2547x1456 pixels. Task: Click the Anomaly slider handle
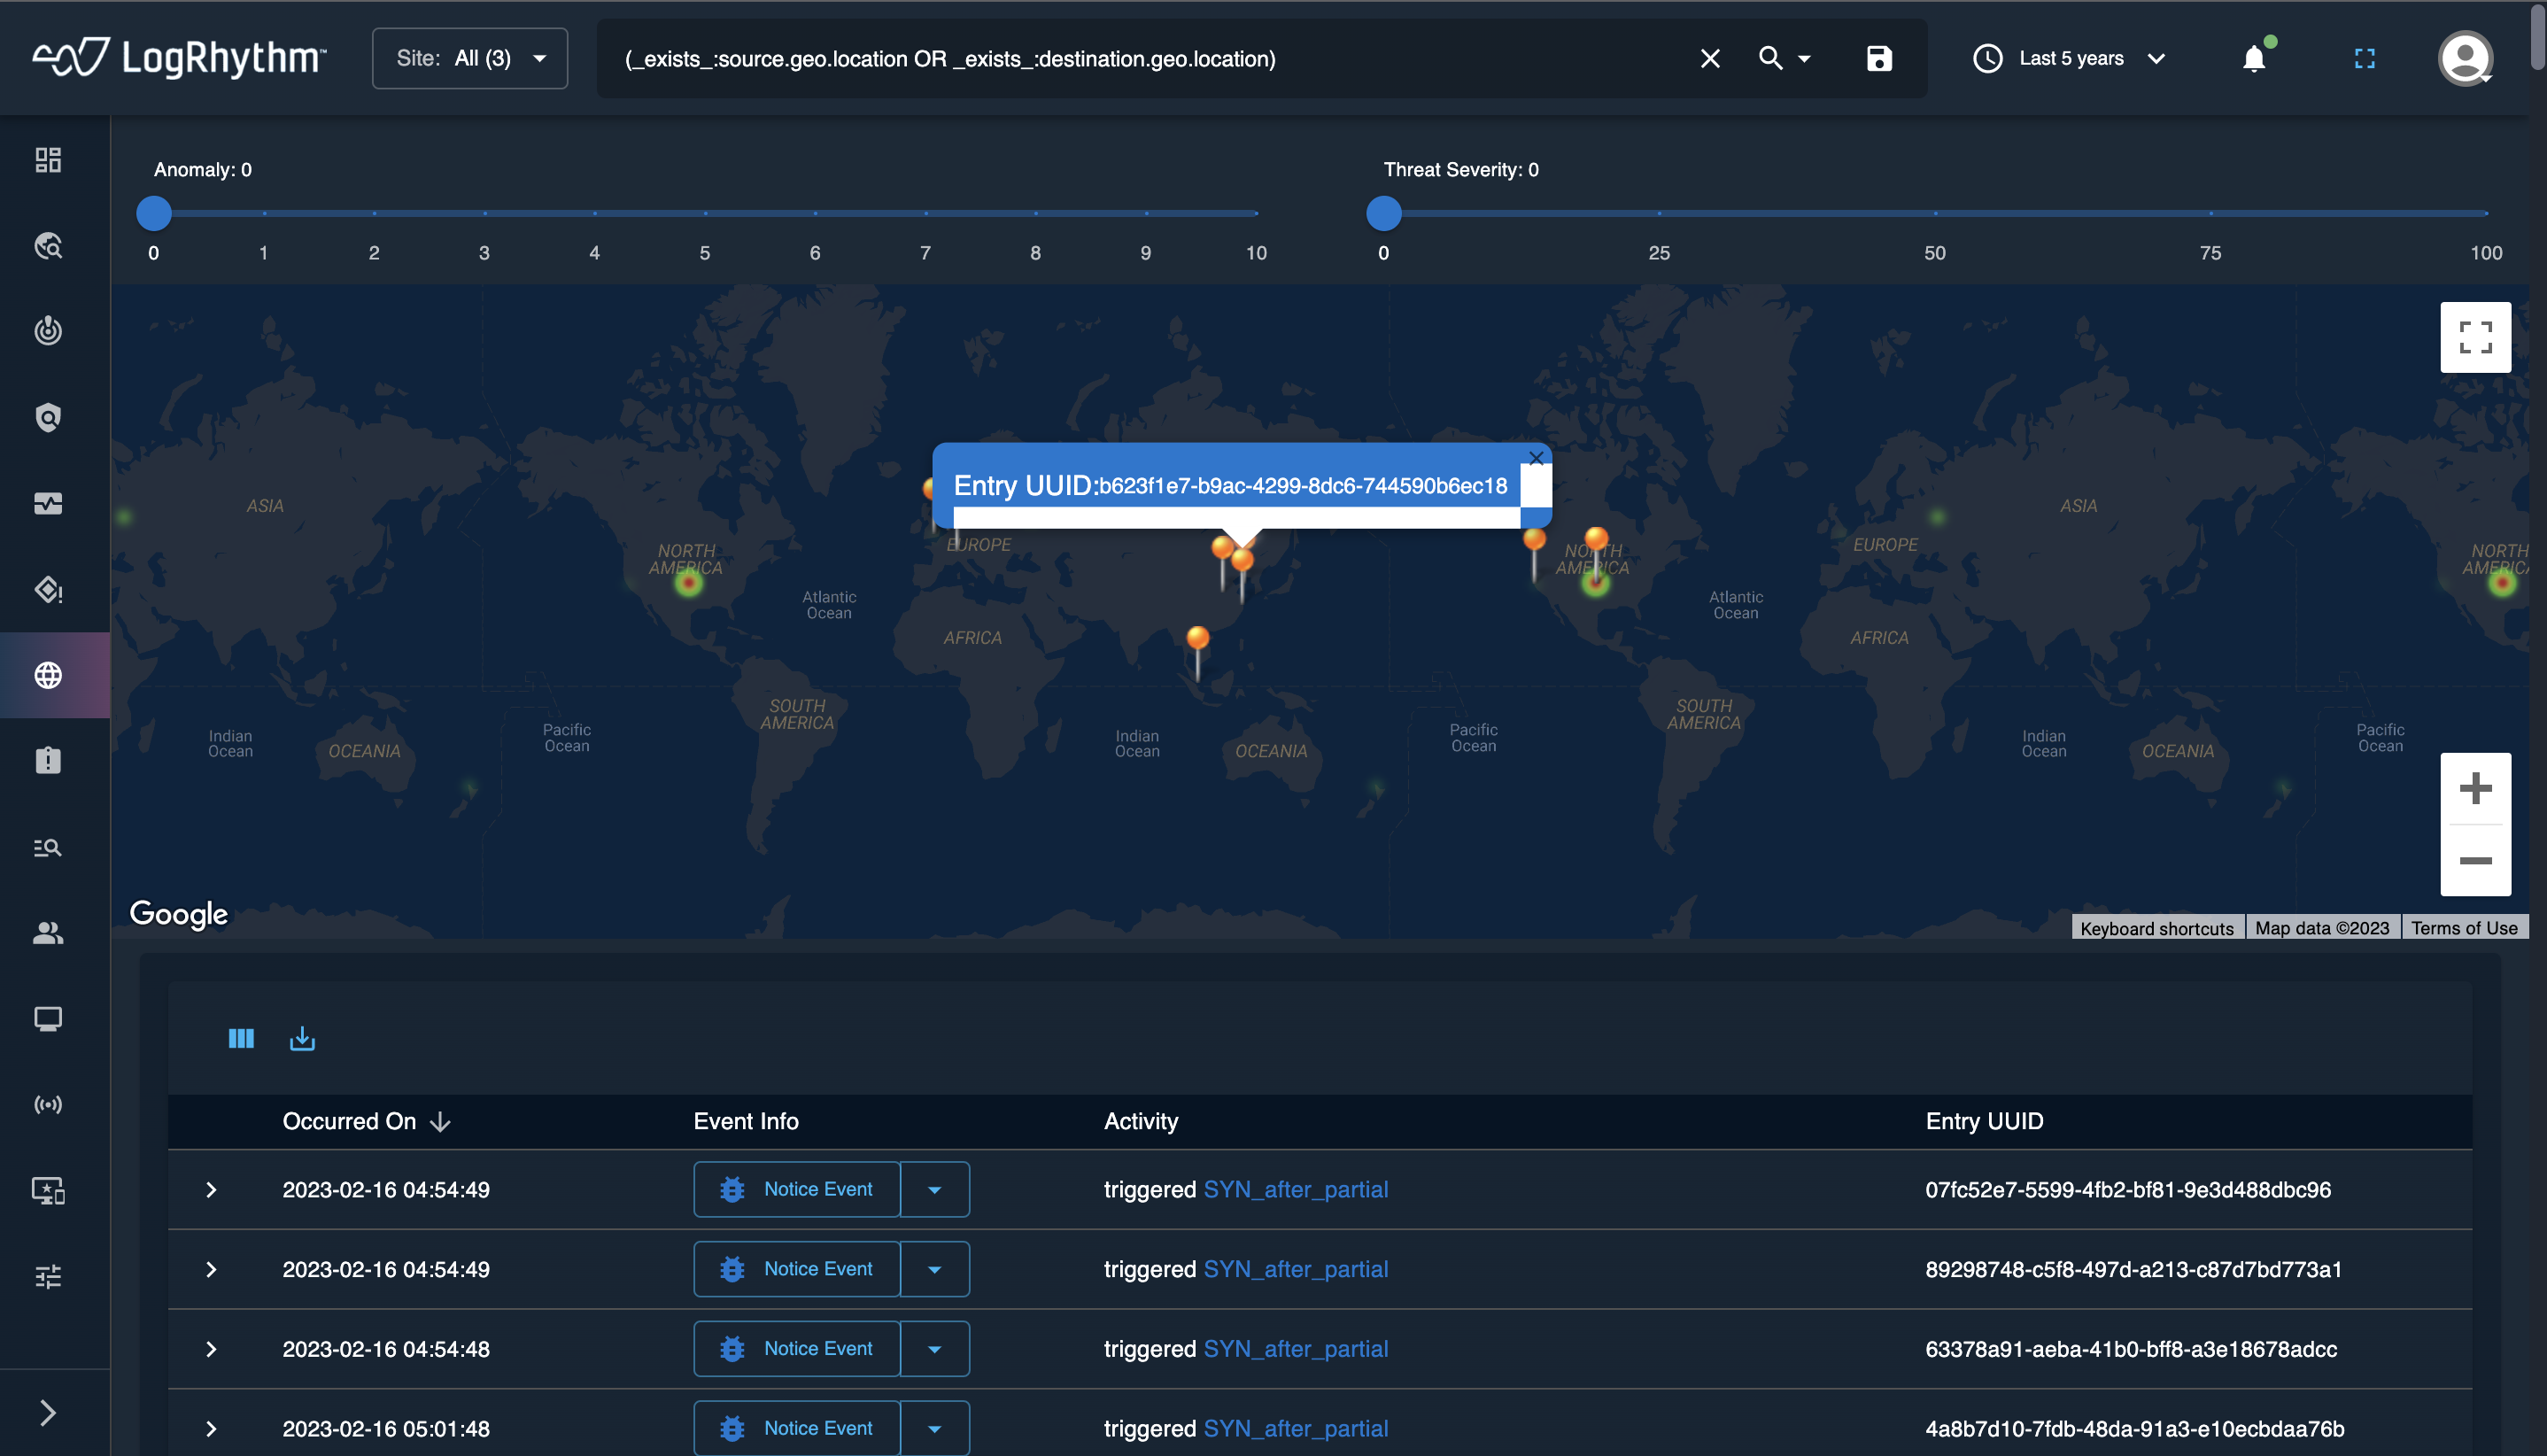[154, 213]
